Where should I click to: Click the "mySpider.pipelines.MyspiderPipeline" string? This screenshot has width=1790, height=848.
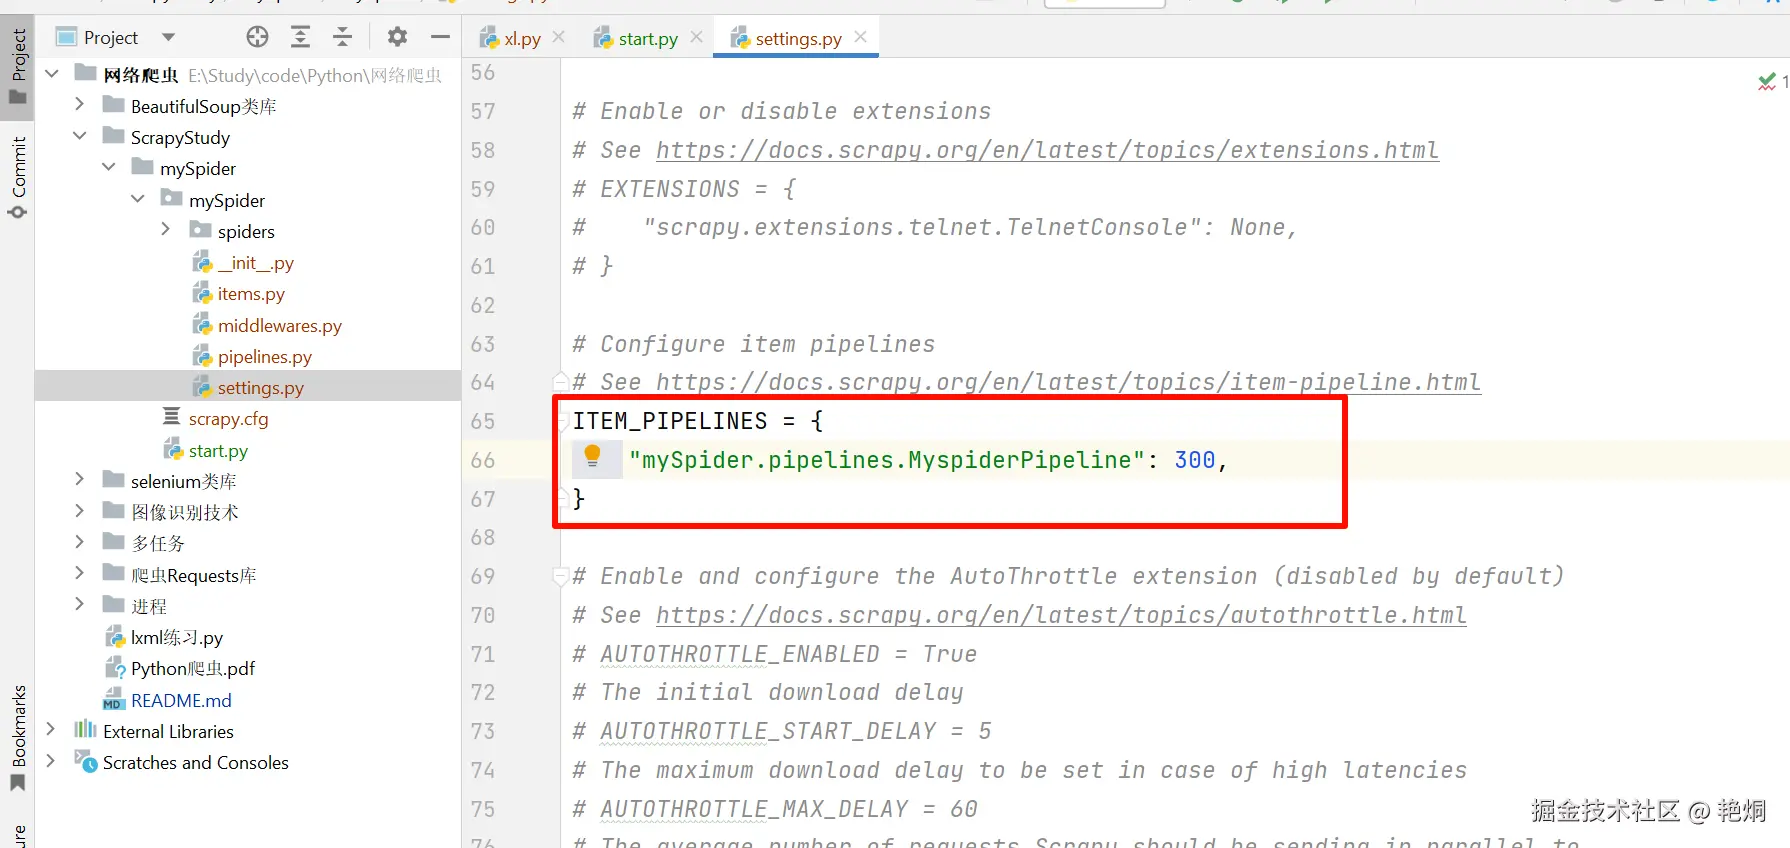click(x=887, y=460)
